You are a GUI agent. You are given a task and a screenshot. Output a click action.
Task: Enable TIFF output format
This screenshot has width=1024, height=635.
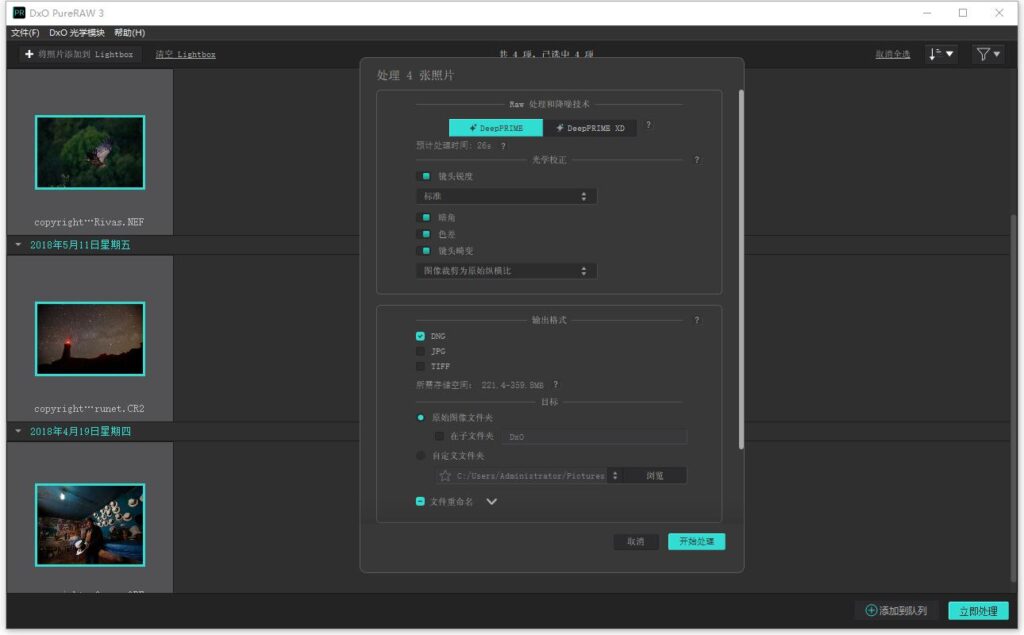point(421,366)
